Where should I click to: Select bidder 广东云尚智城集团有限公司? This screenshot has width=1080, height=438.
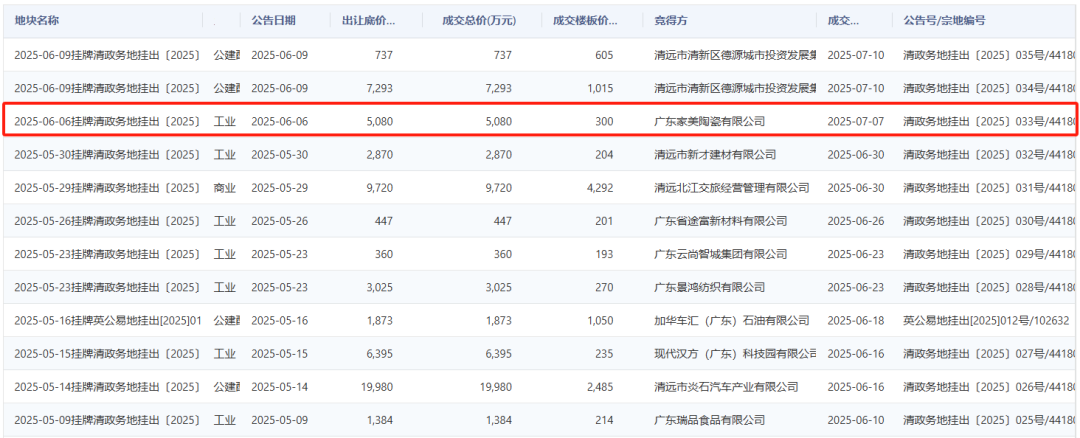pos(720,254)
